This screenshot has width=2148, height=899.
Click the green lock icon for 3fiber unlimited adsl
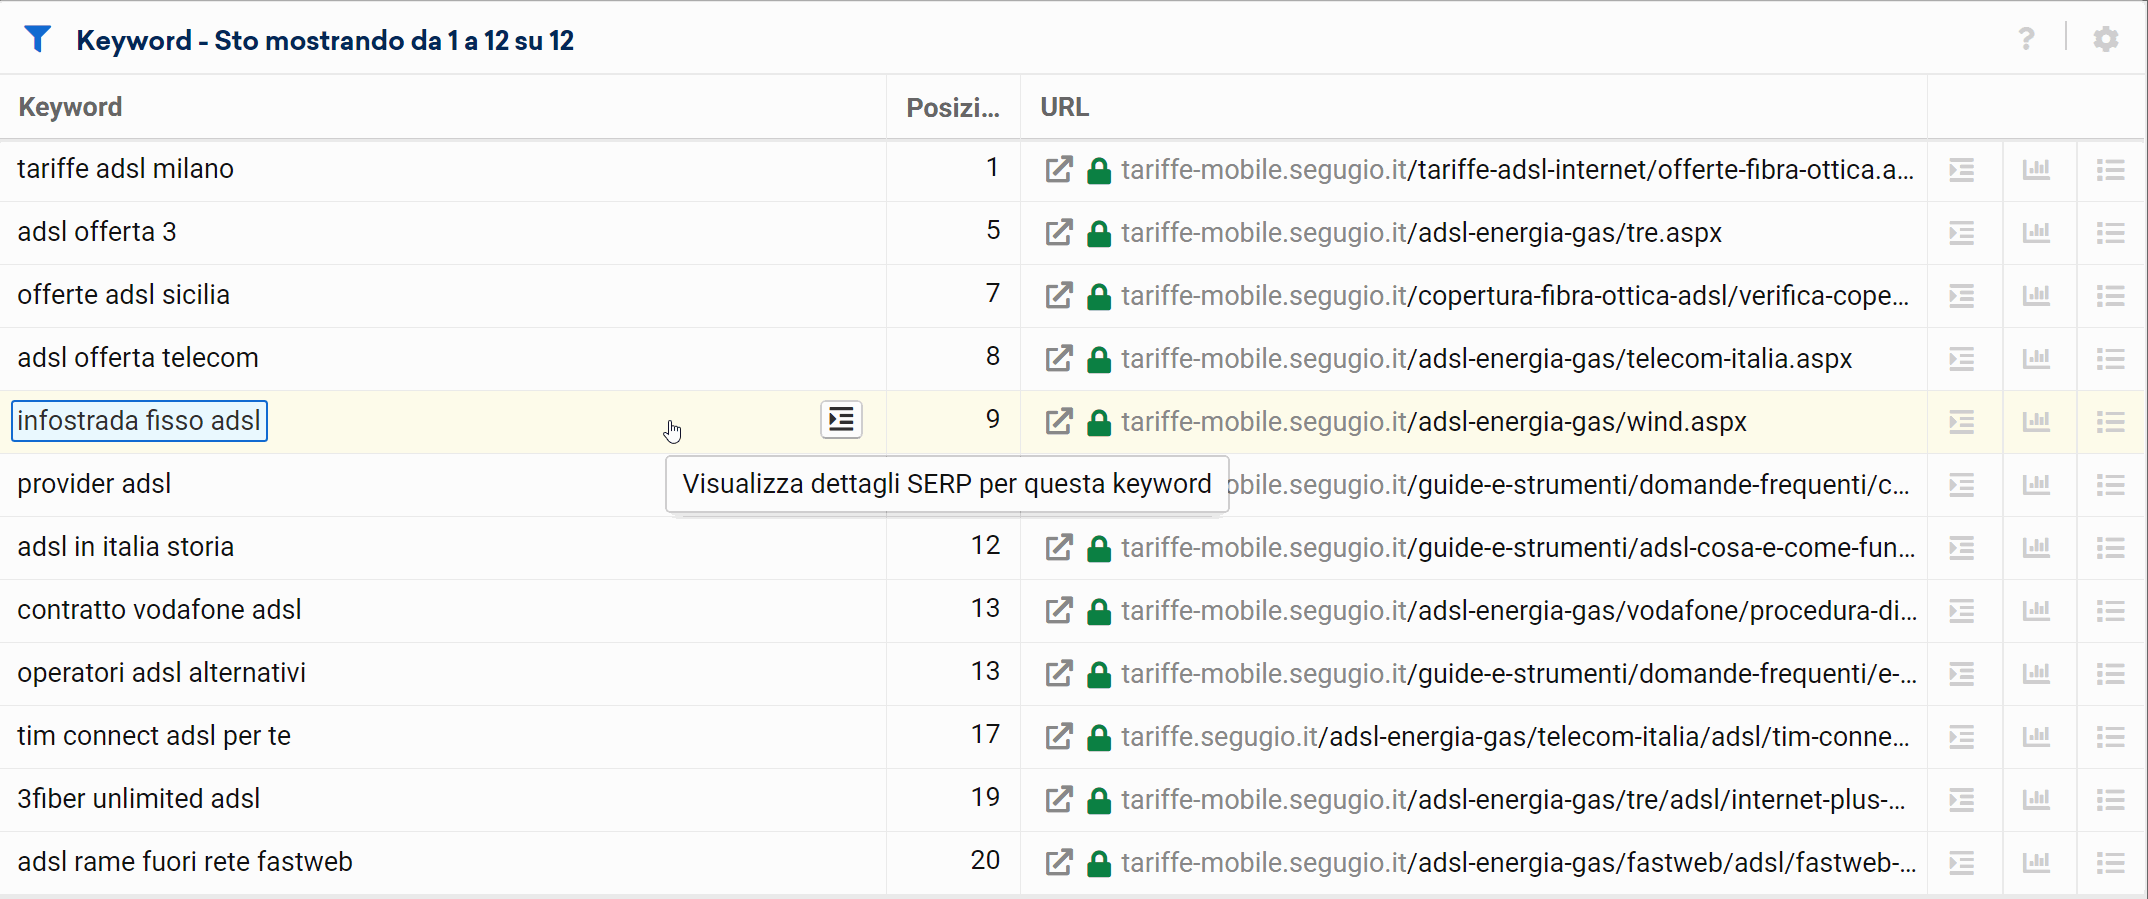[x=1099, y=800]
